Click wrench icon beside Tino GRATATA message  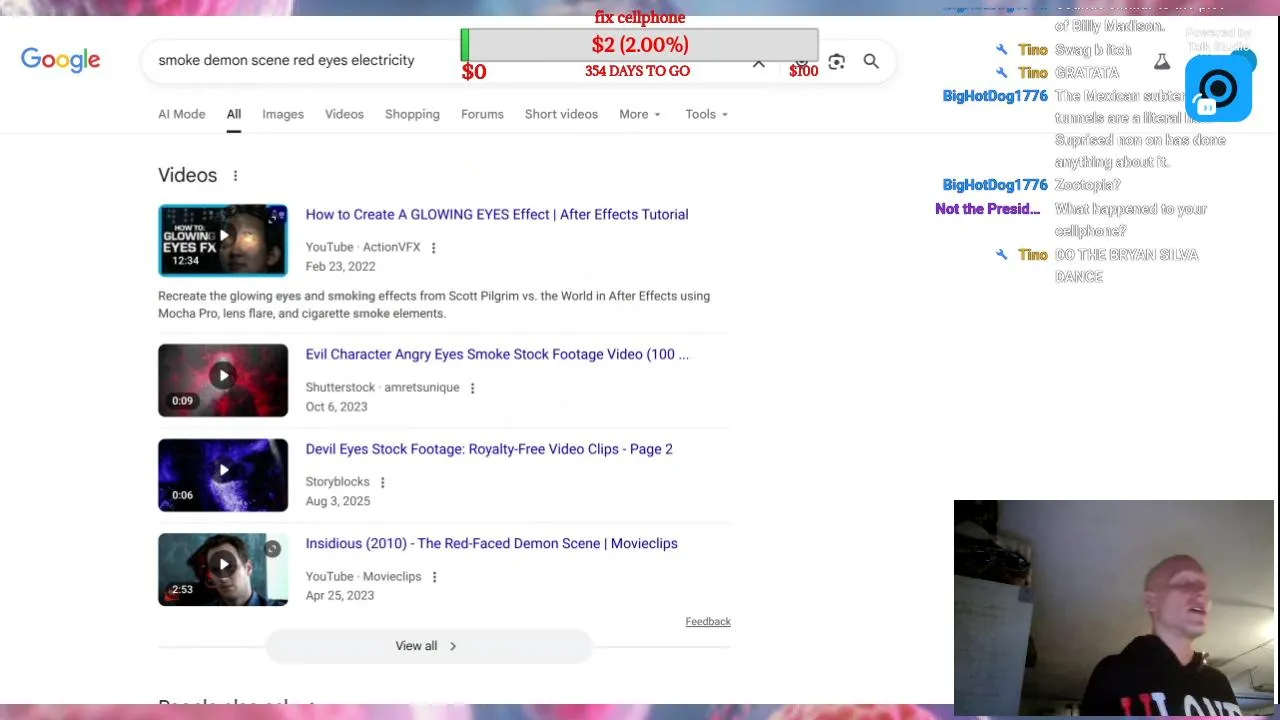pyautogui.click(x=1002, y=73)
